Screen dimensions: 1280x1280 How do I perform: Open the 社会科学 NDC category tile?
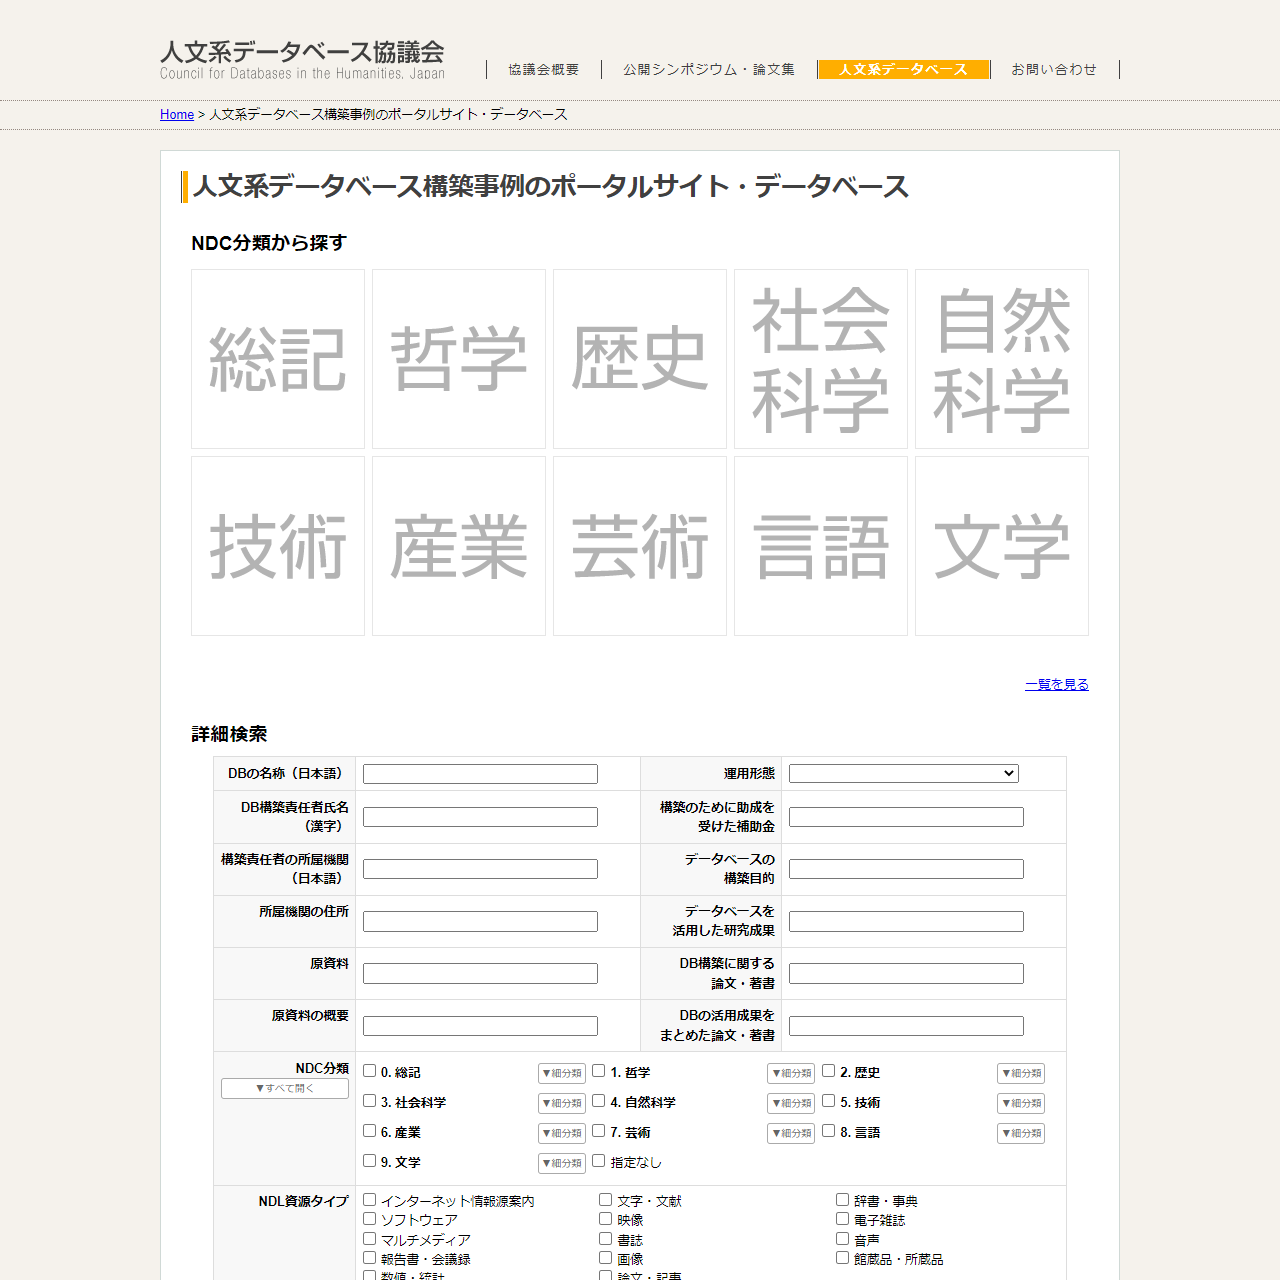[821, 359]
